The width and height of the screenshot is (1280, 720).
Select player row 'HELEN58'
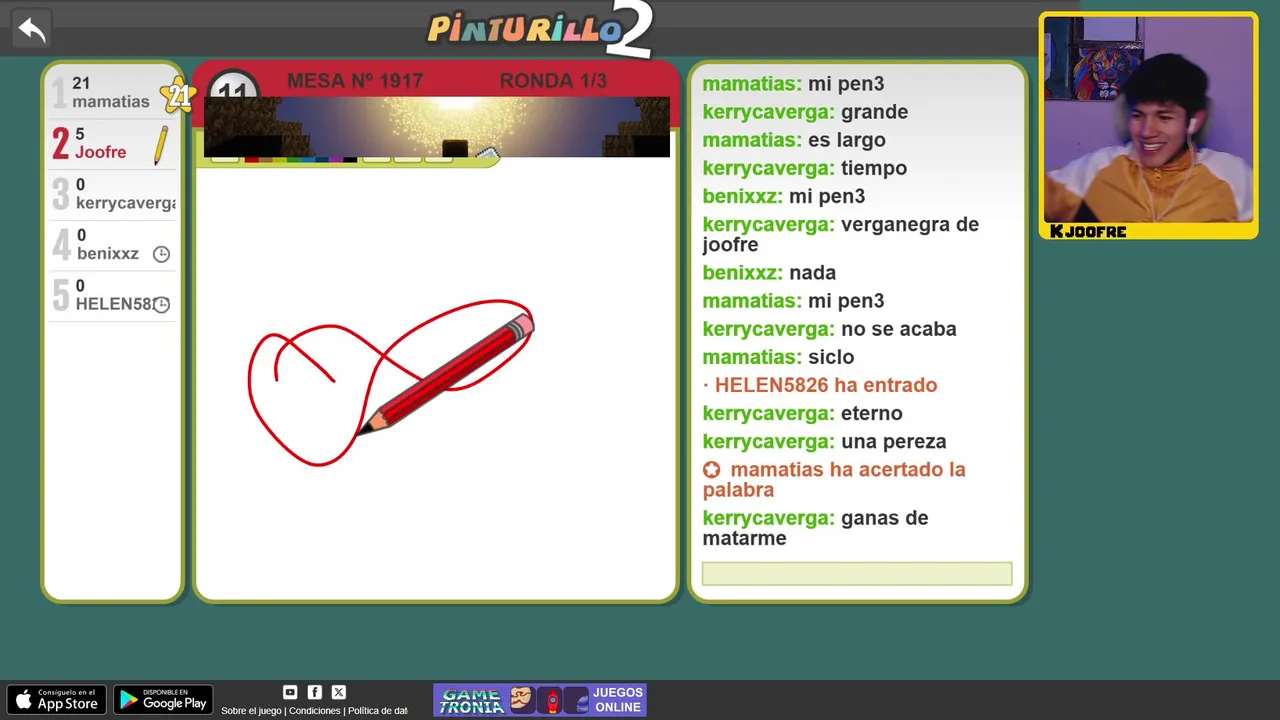point(113,295)
